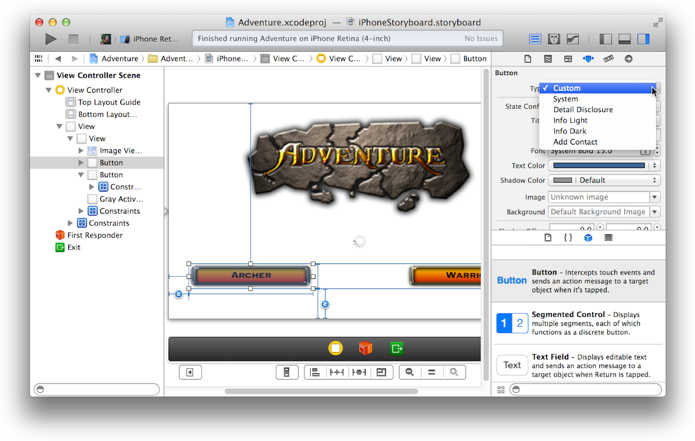Choose Info Light button type

tap(597, 120)
